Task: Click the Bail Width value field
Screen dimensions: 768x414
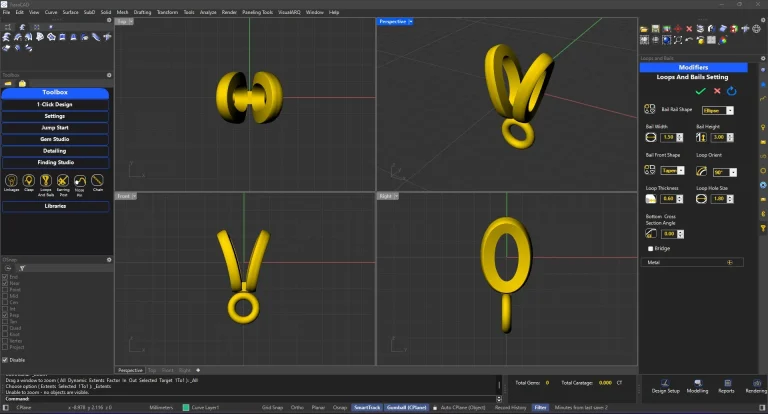Action: (x=669, y=138)
